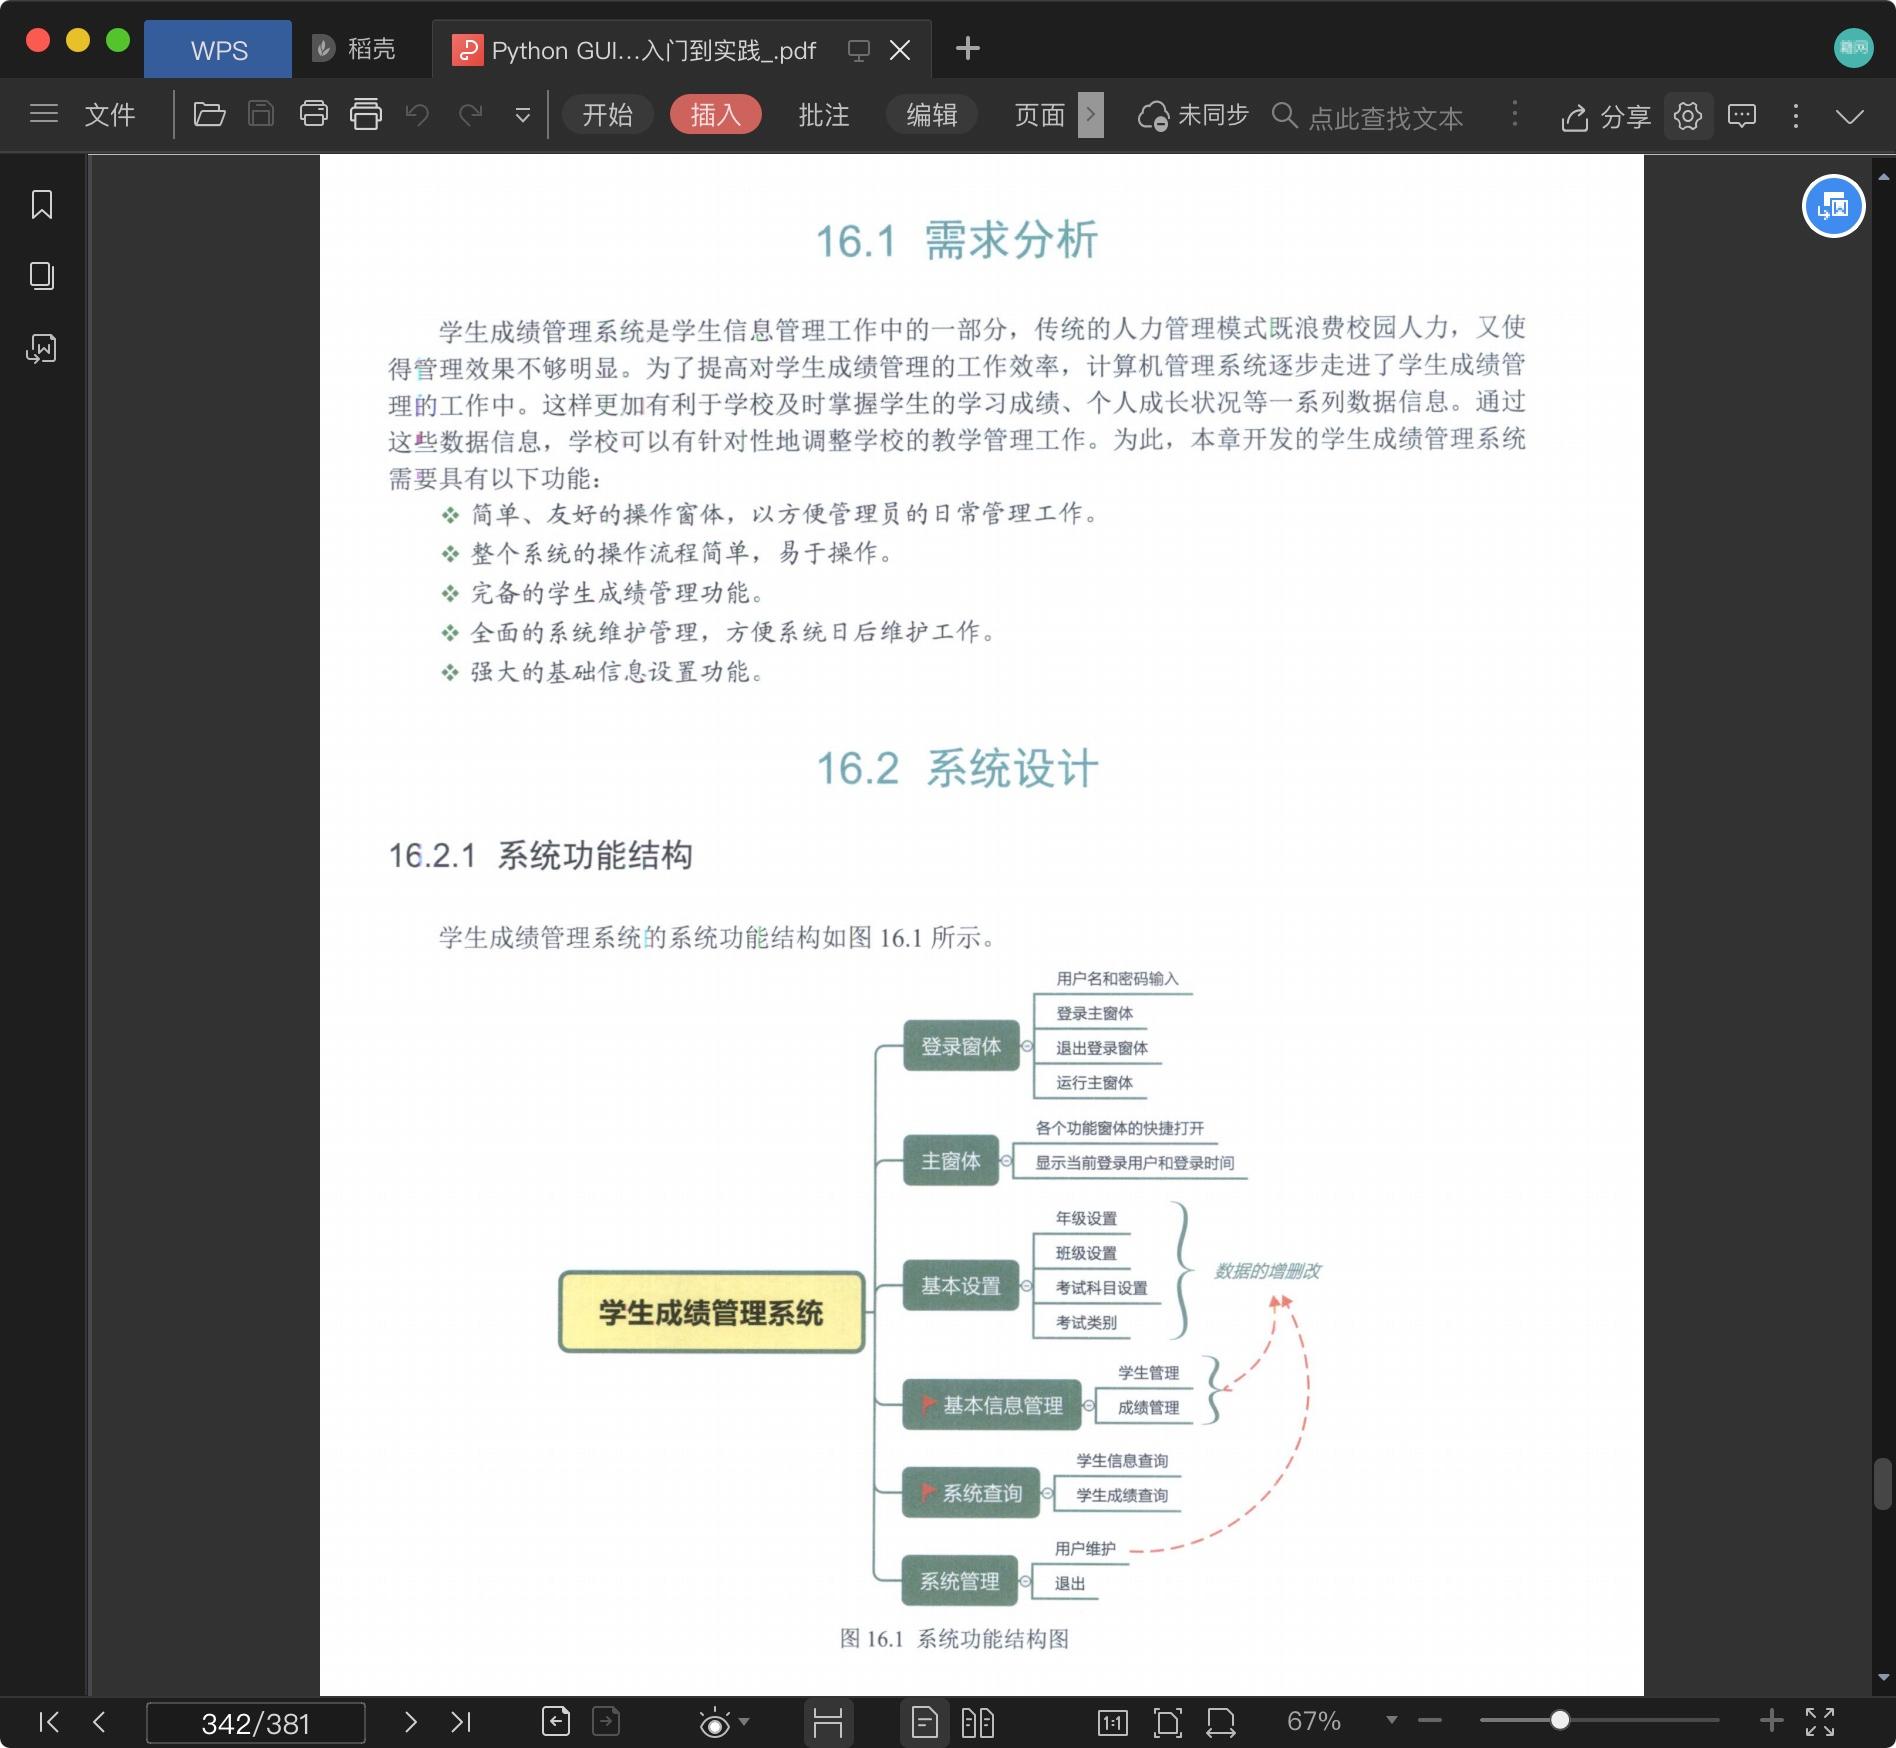The image size is (1896, 1748).
Task: Expand the eye protection dropdown arrow
Action: 744,1721
